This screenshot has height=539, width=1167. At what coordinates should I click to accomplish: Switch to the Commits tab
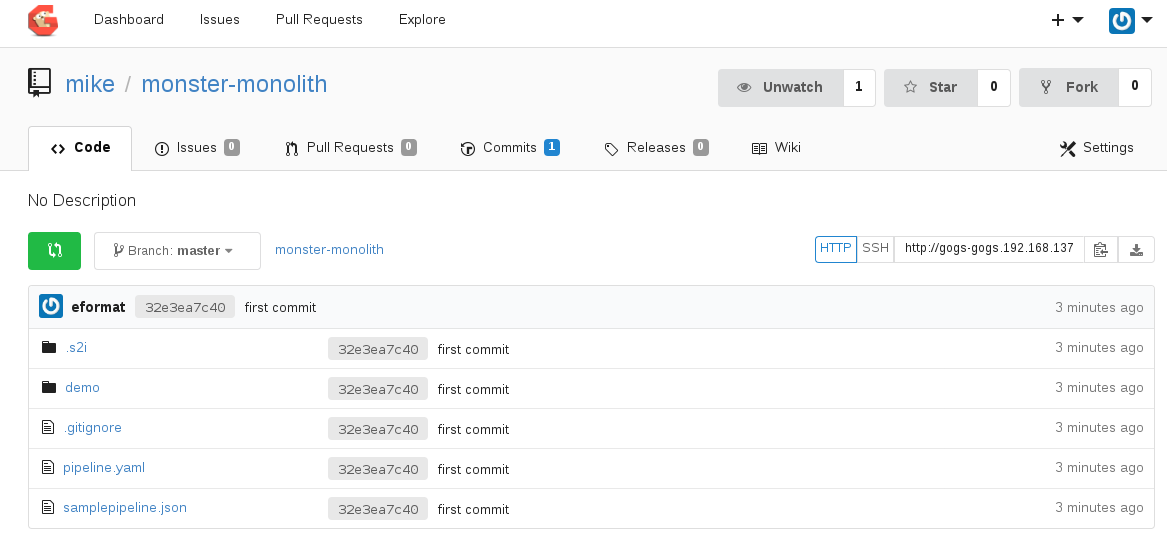(509, 148)
